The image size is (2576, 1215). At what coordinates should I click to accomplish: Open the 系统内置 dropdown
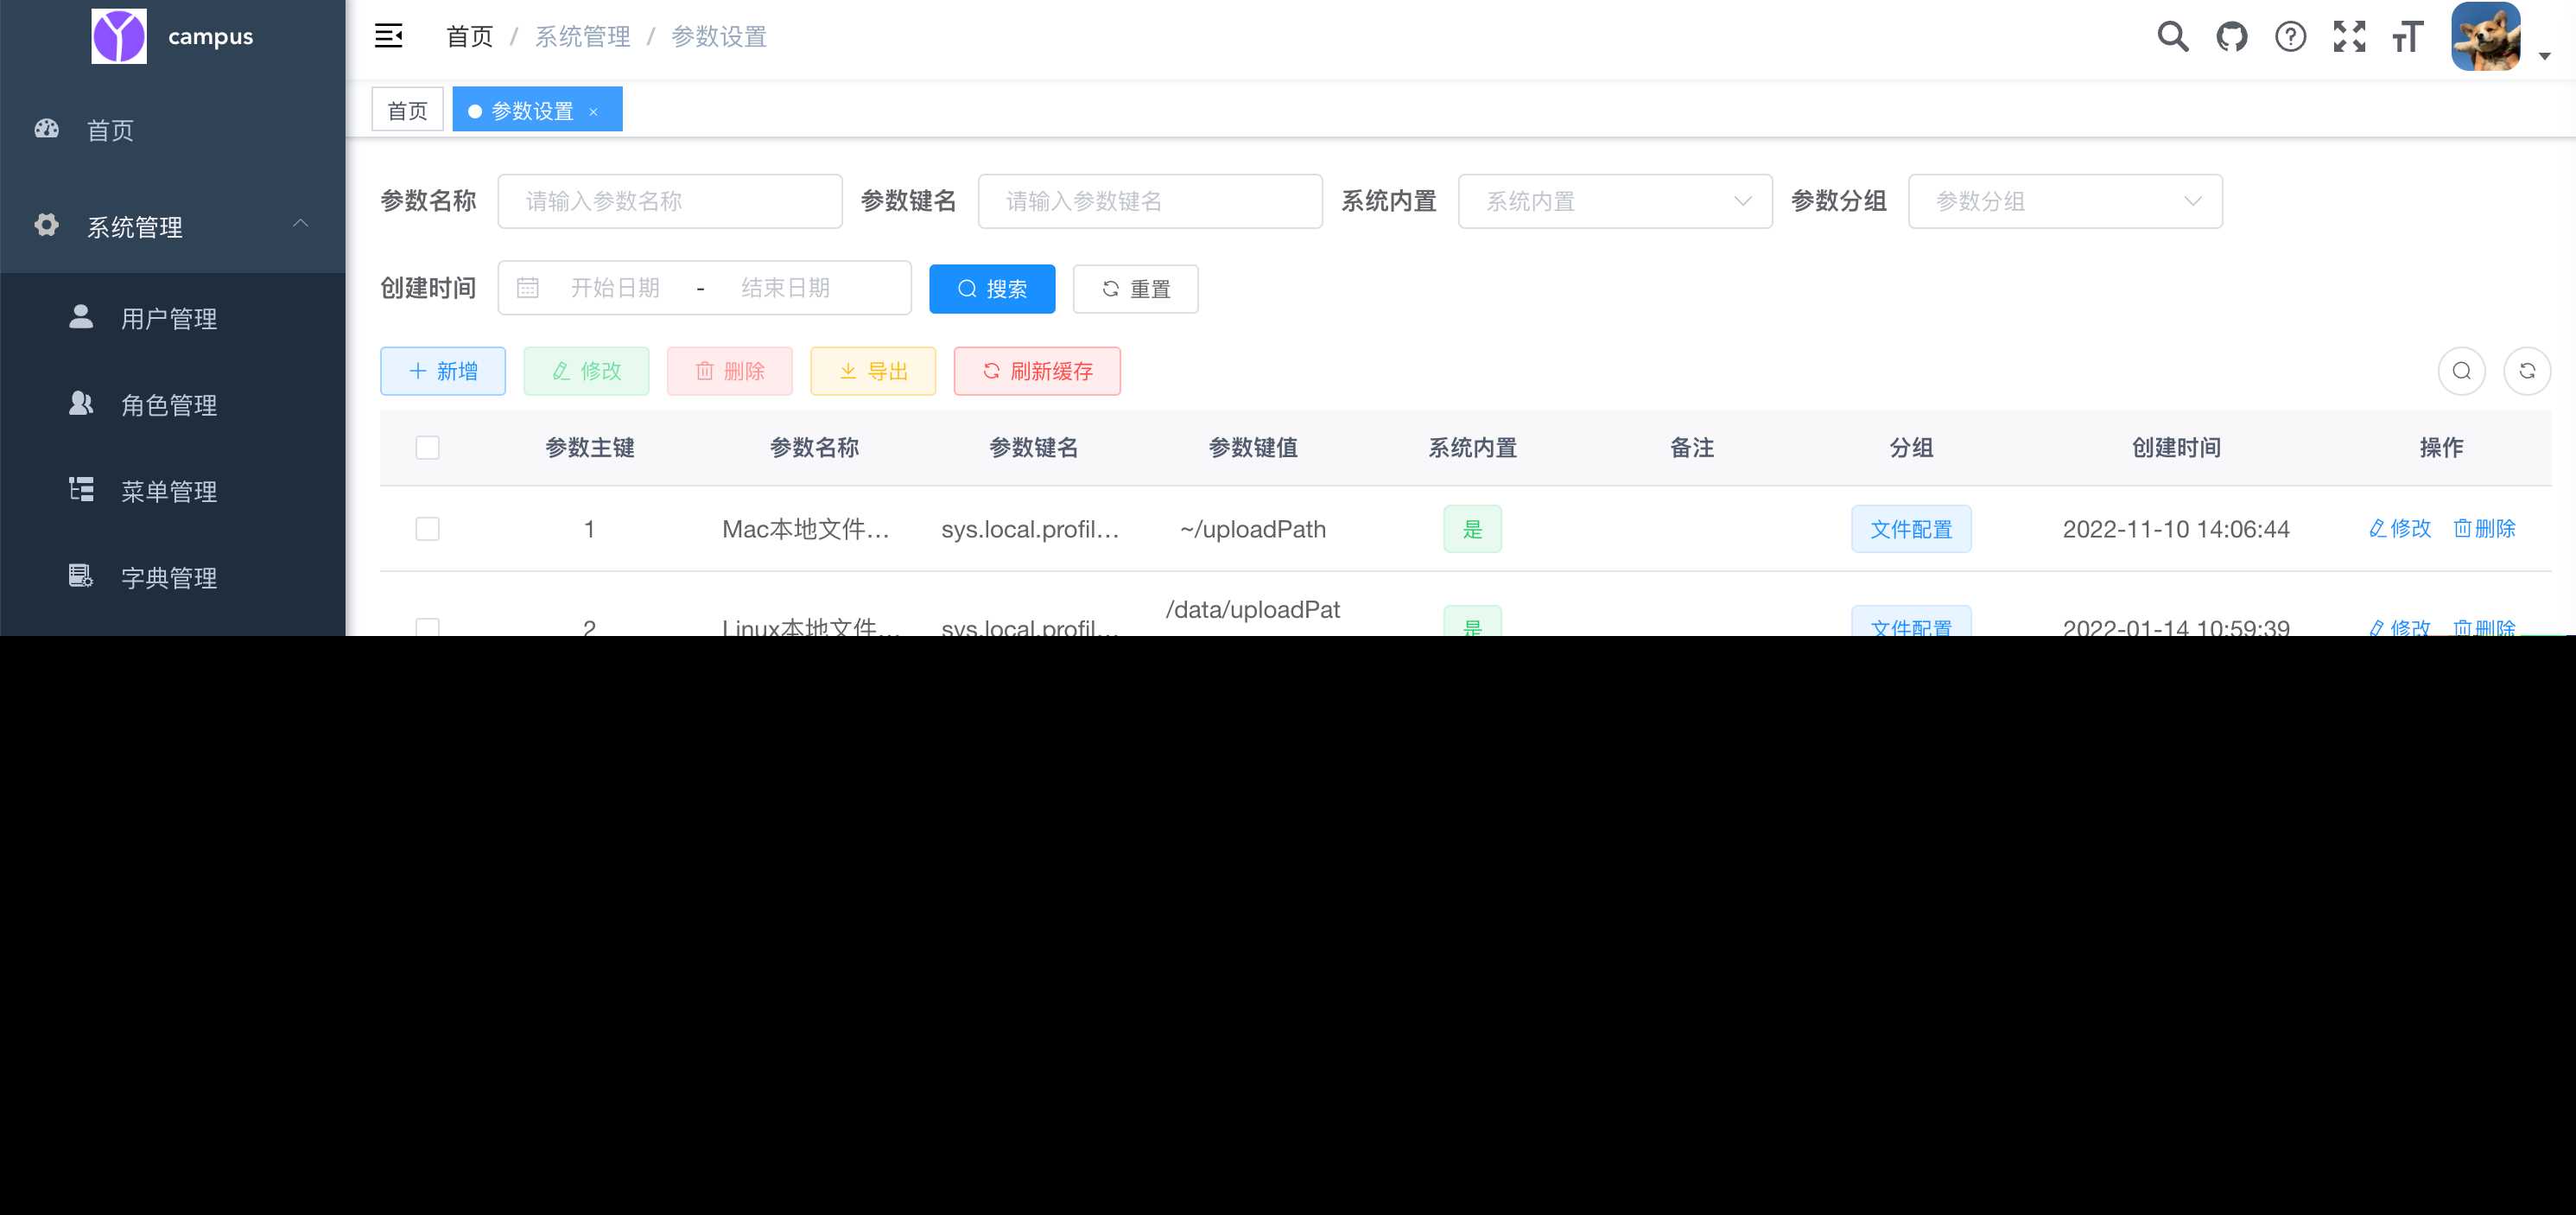point(1615,201)
